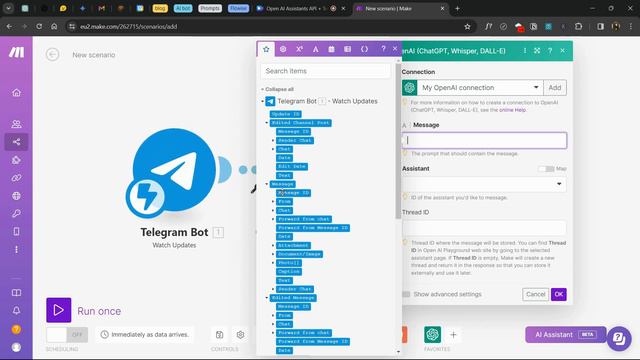Expand Attachment item arrow
The height and width of the screenshot is (360, 640).
coord(273,245)
